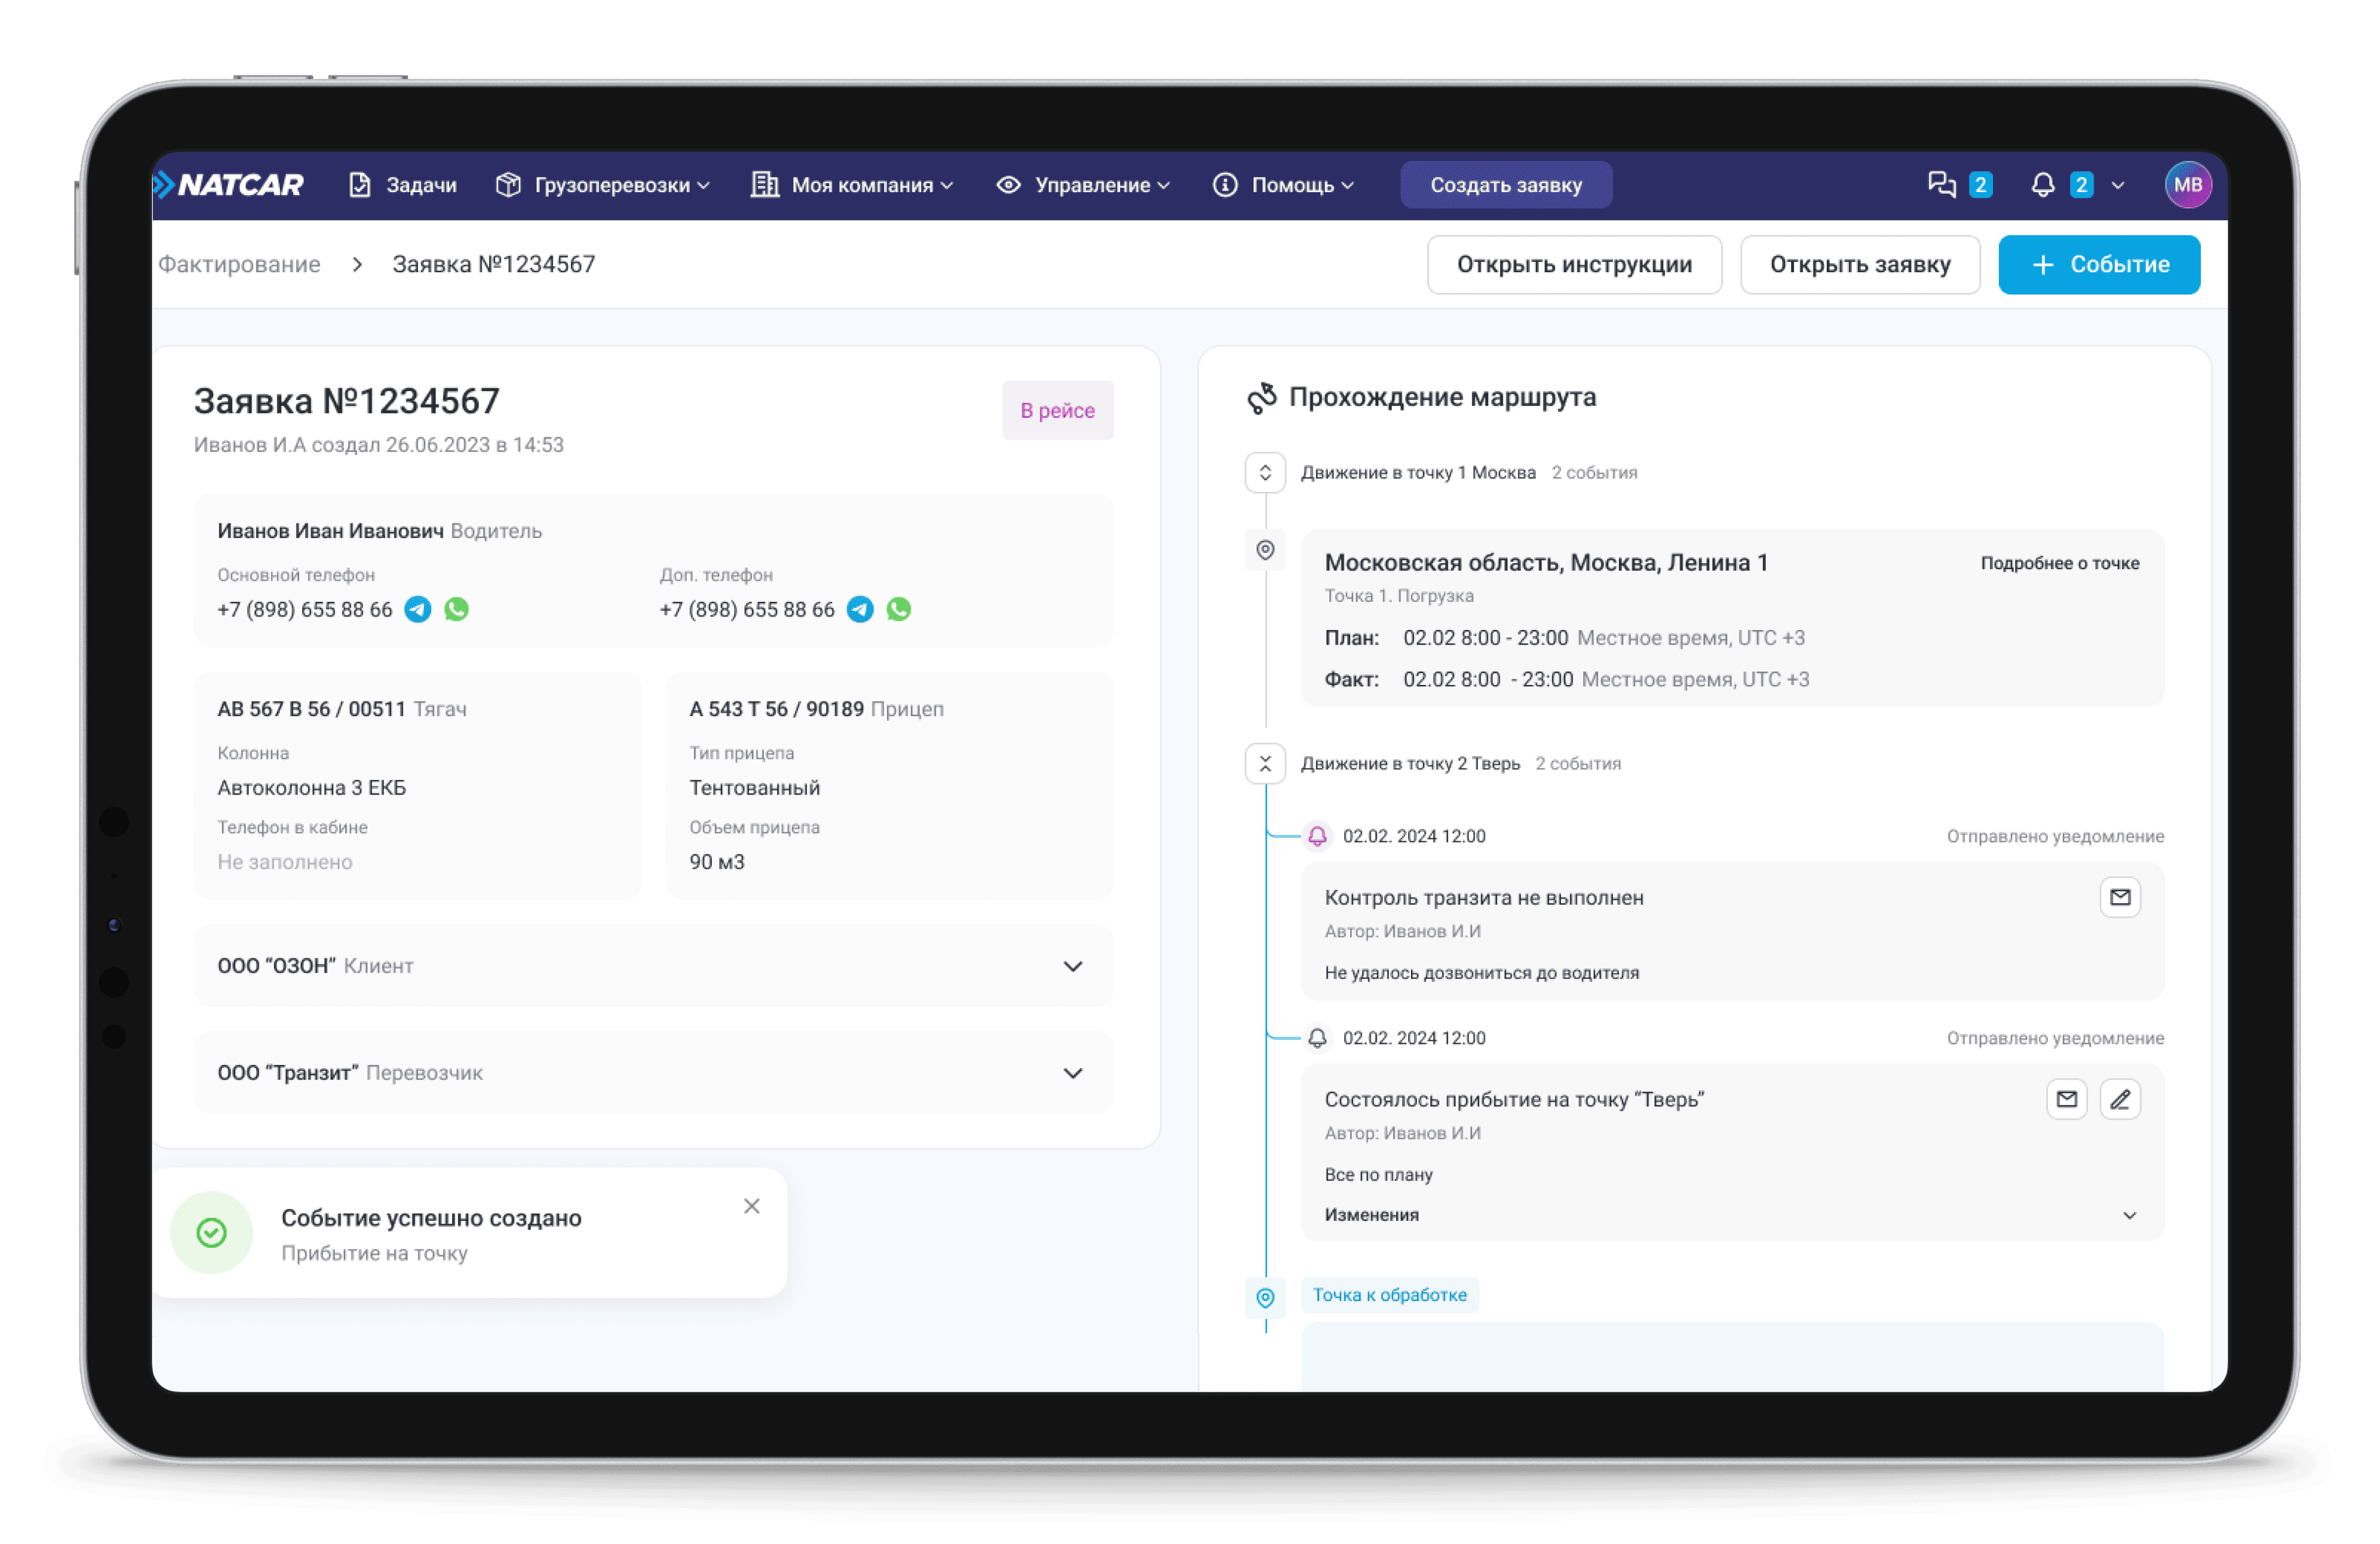
Task: Open WhatsApp for the main phone number
Action: pos(456,609)
